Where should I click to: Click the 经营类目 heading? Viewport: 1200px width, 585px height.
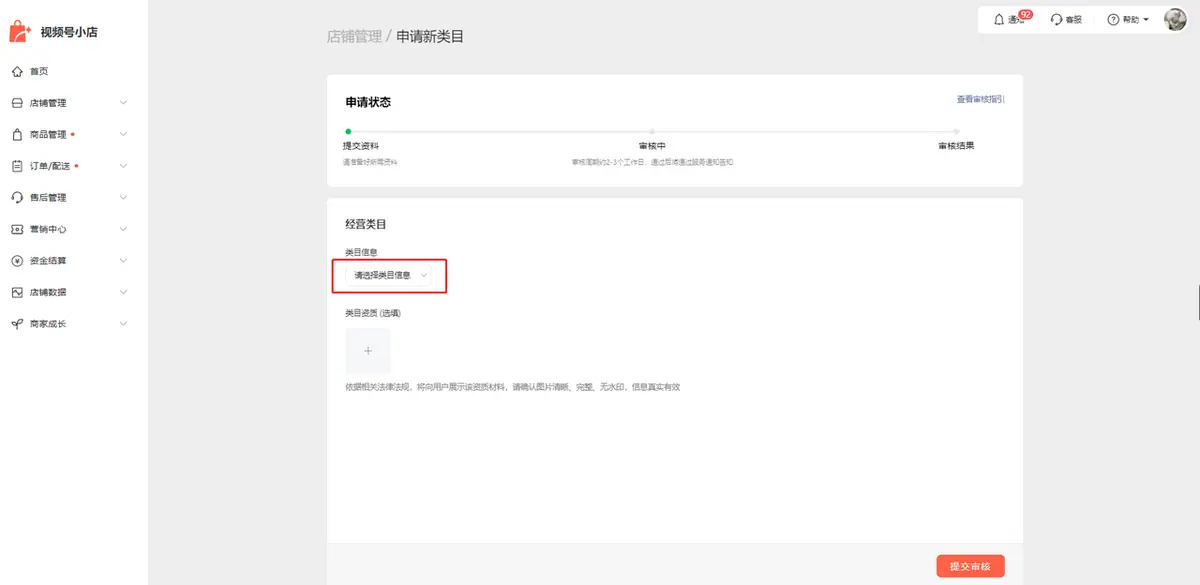(365, 225)
